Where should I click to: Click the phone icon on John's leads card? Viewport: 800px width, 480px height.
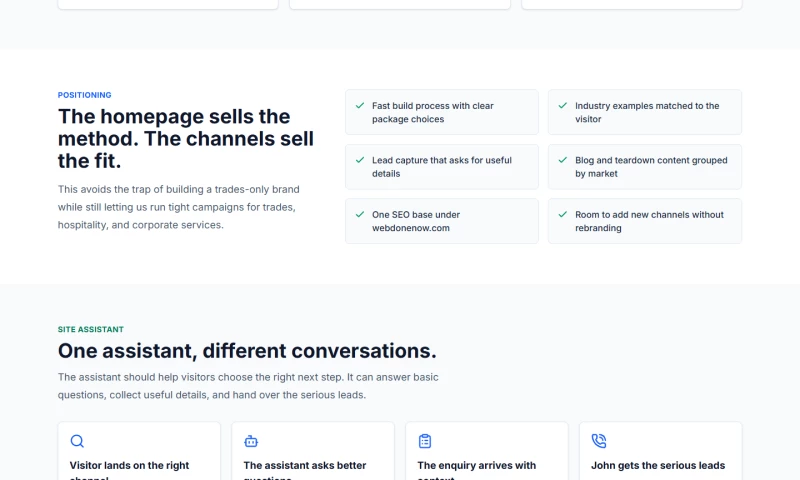click(599, 441)
